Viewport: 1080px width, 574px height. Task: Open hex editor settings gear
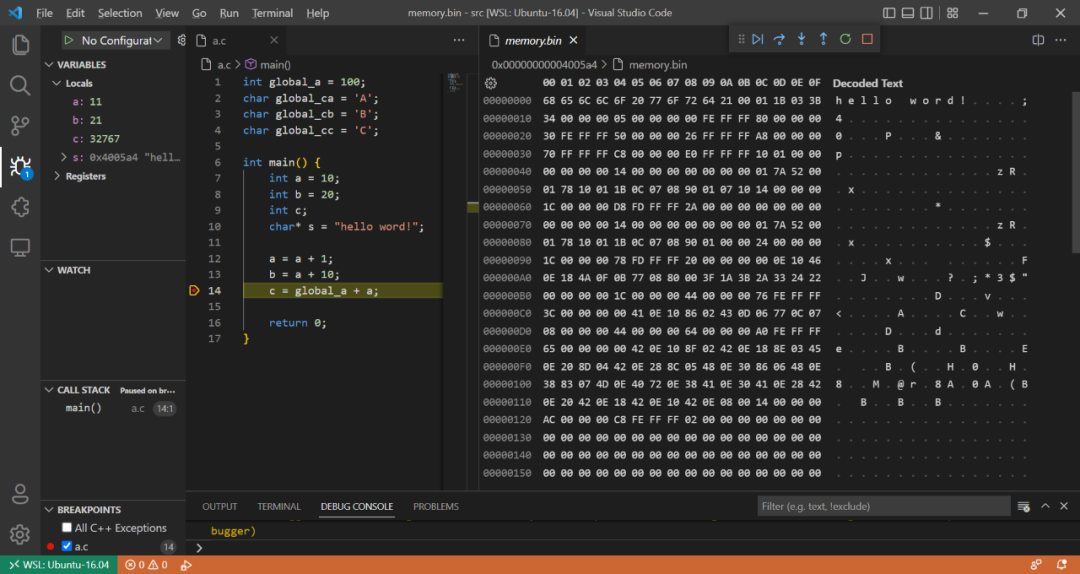pos(490,83)
